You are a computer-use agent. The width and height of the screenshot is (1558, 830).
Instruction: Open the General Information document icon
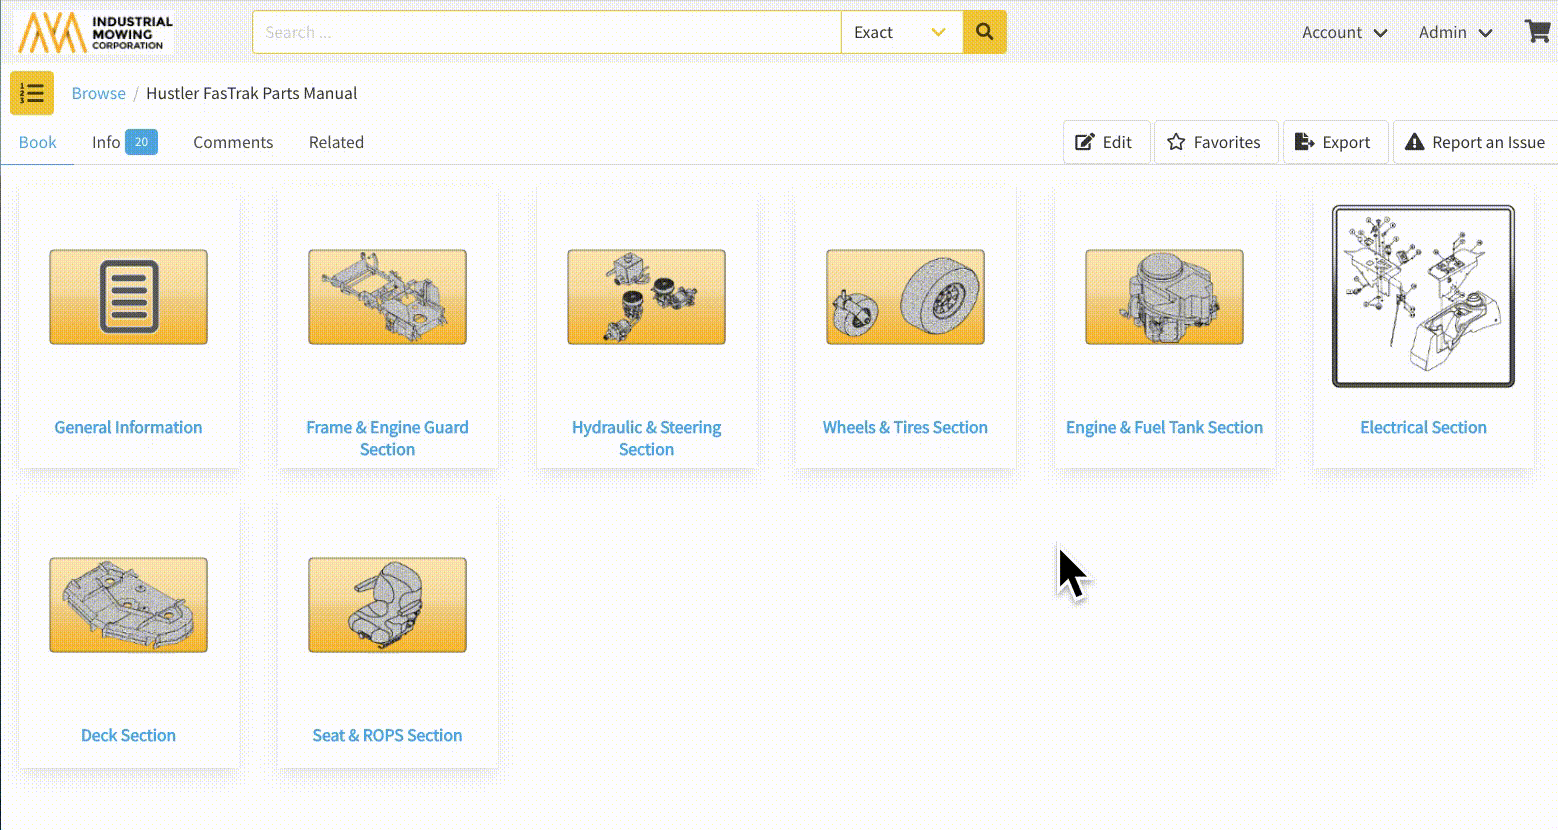tap(128, 297)
